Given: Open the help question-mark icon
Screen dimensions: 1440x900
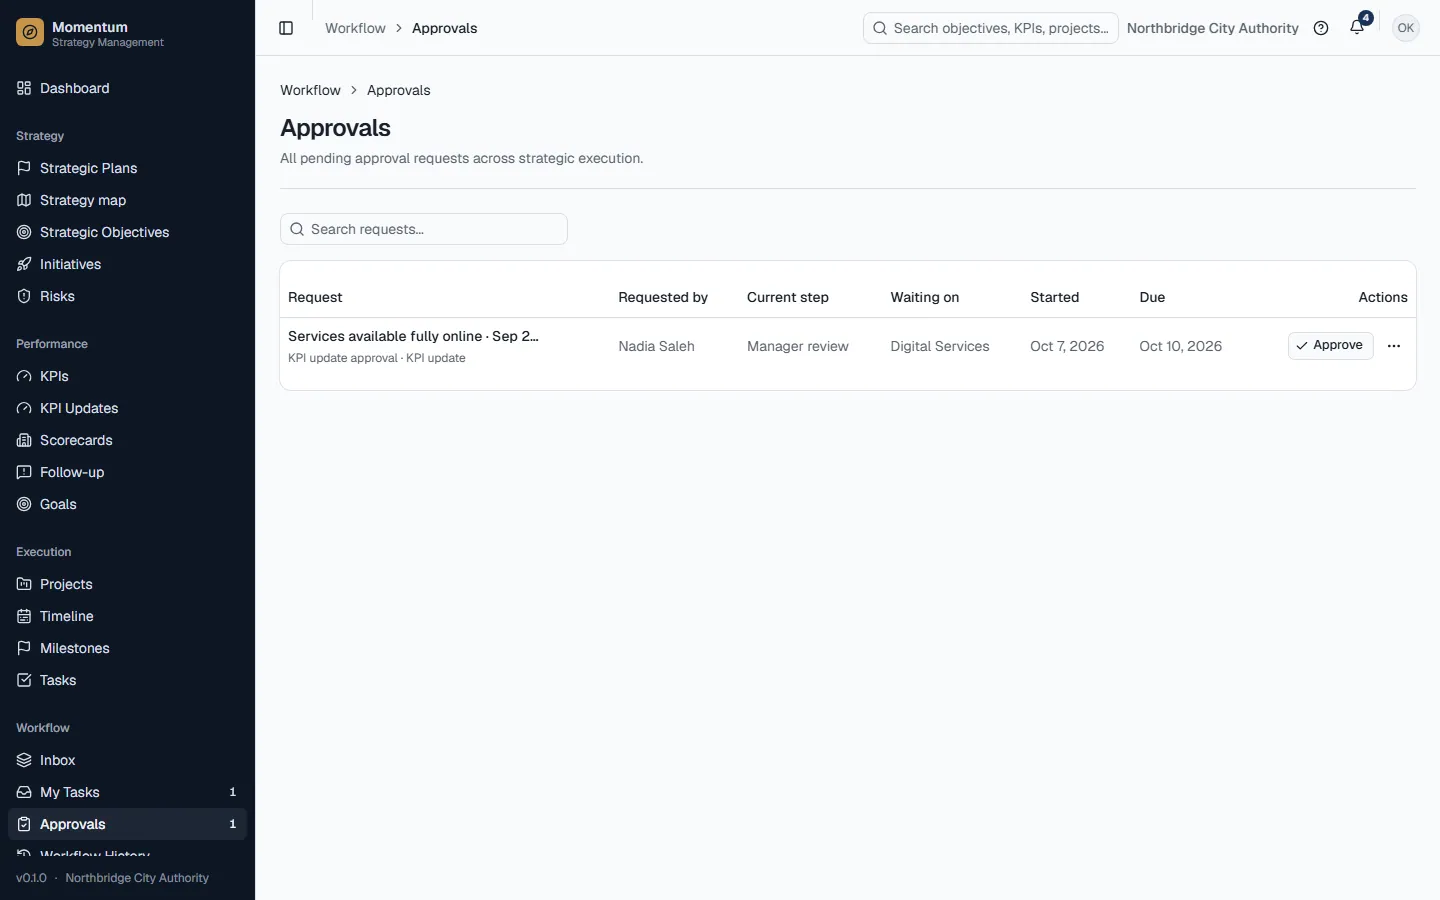Looking at the screenshot, I should coord(1321,28).
